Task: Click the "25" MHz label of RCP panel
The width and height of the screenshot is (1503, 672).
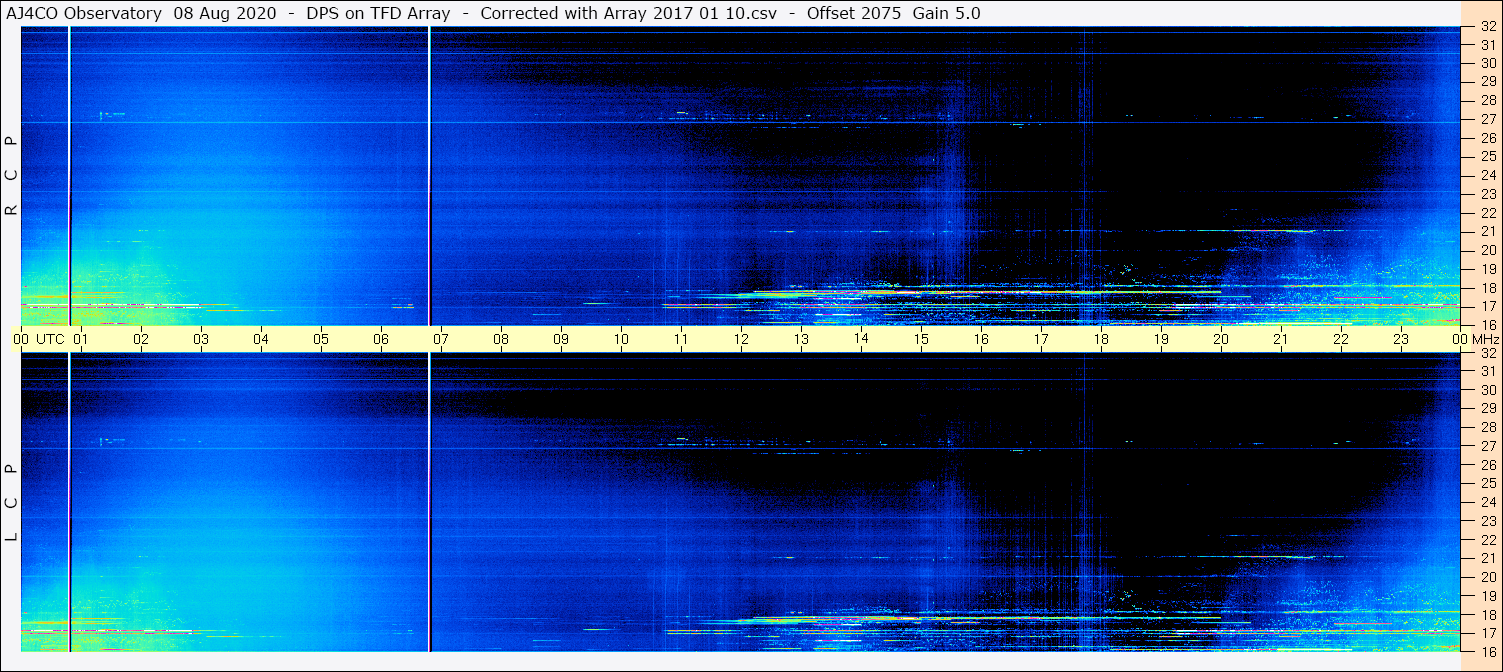Action: tap(1488, 157)
